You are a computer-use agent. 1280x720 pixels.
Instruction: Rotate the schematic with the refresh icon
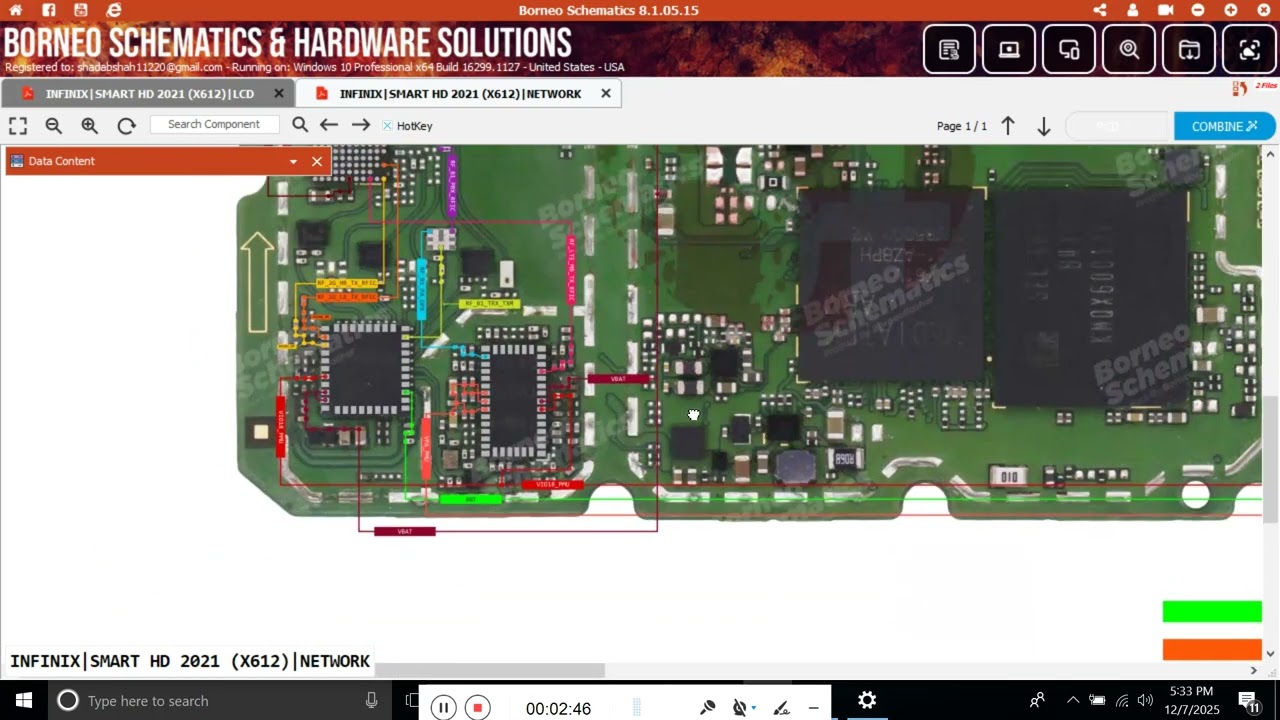[x=126, y=126]
